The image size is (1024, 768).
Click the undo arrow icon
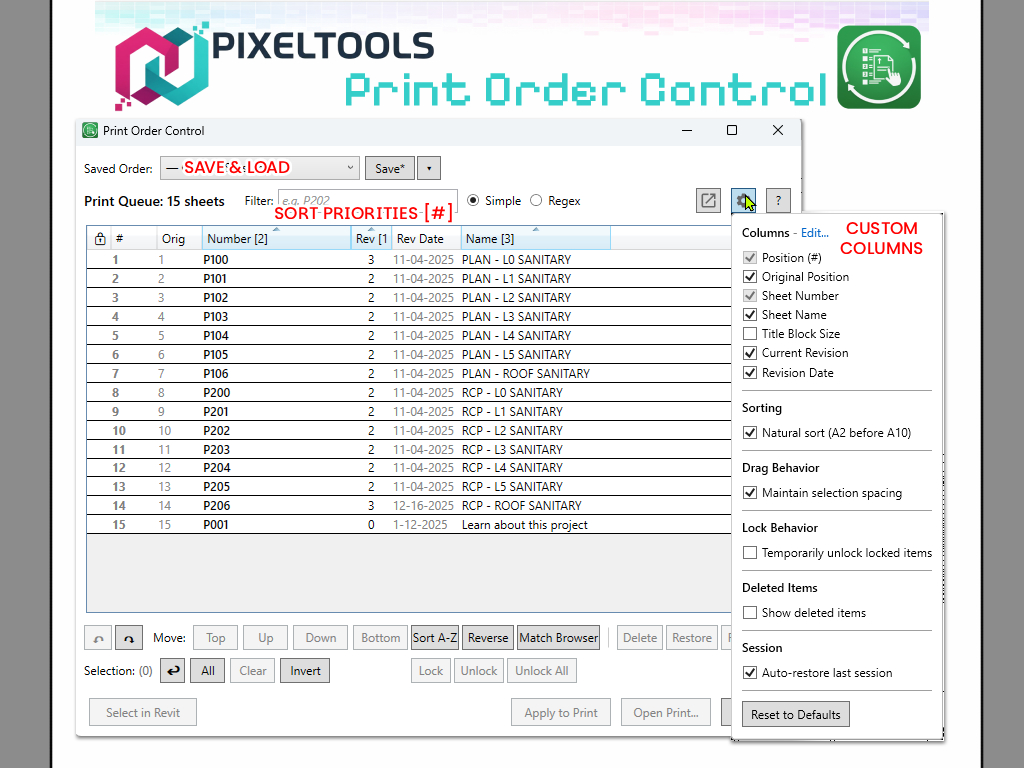(x=98, y=638)
